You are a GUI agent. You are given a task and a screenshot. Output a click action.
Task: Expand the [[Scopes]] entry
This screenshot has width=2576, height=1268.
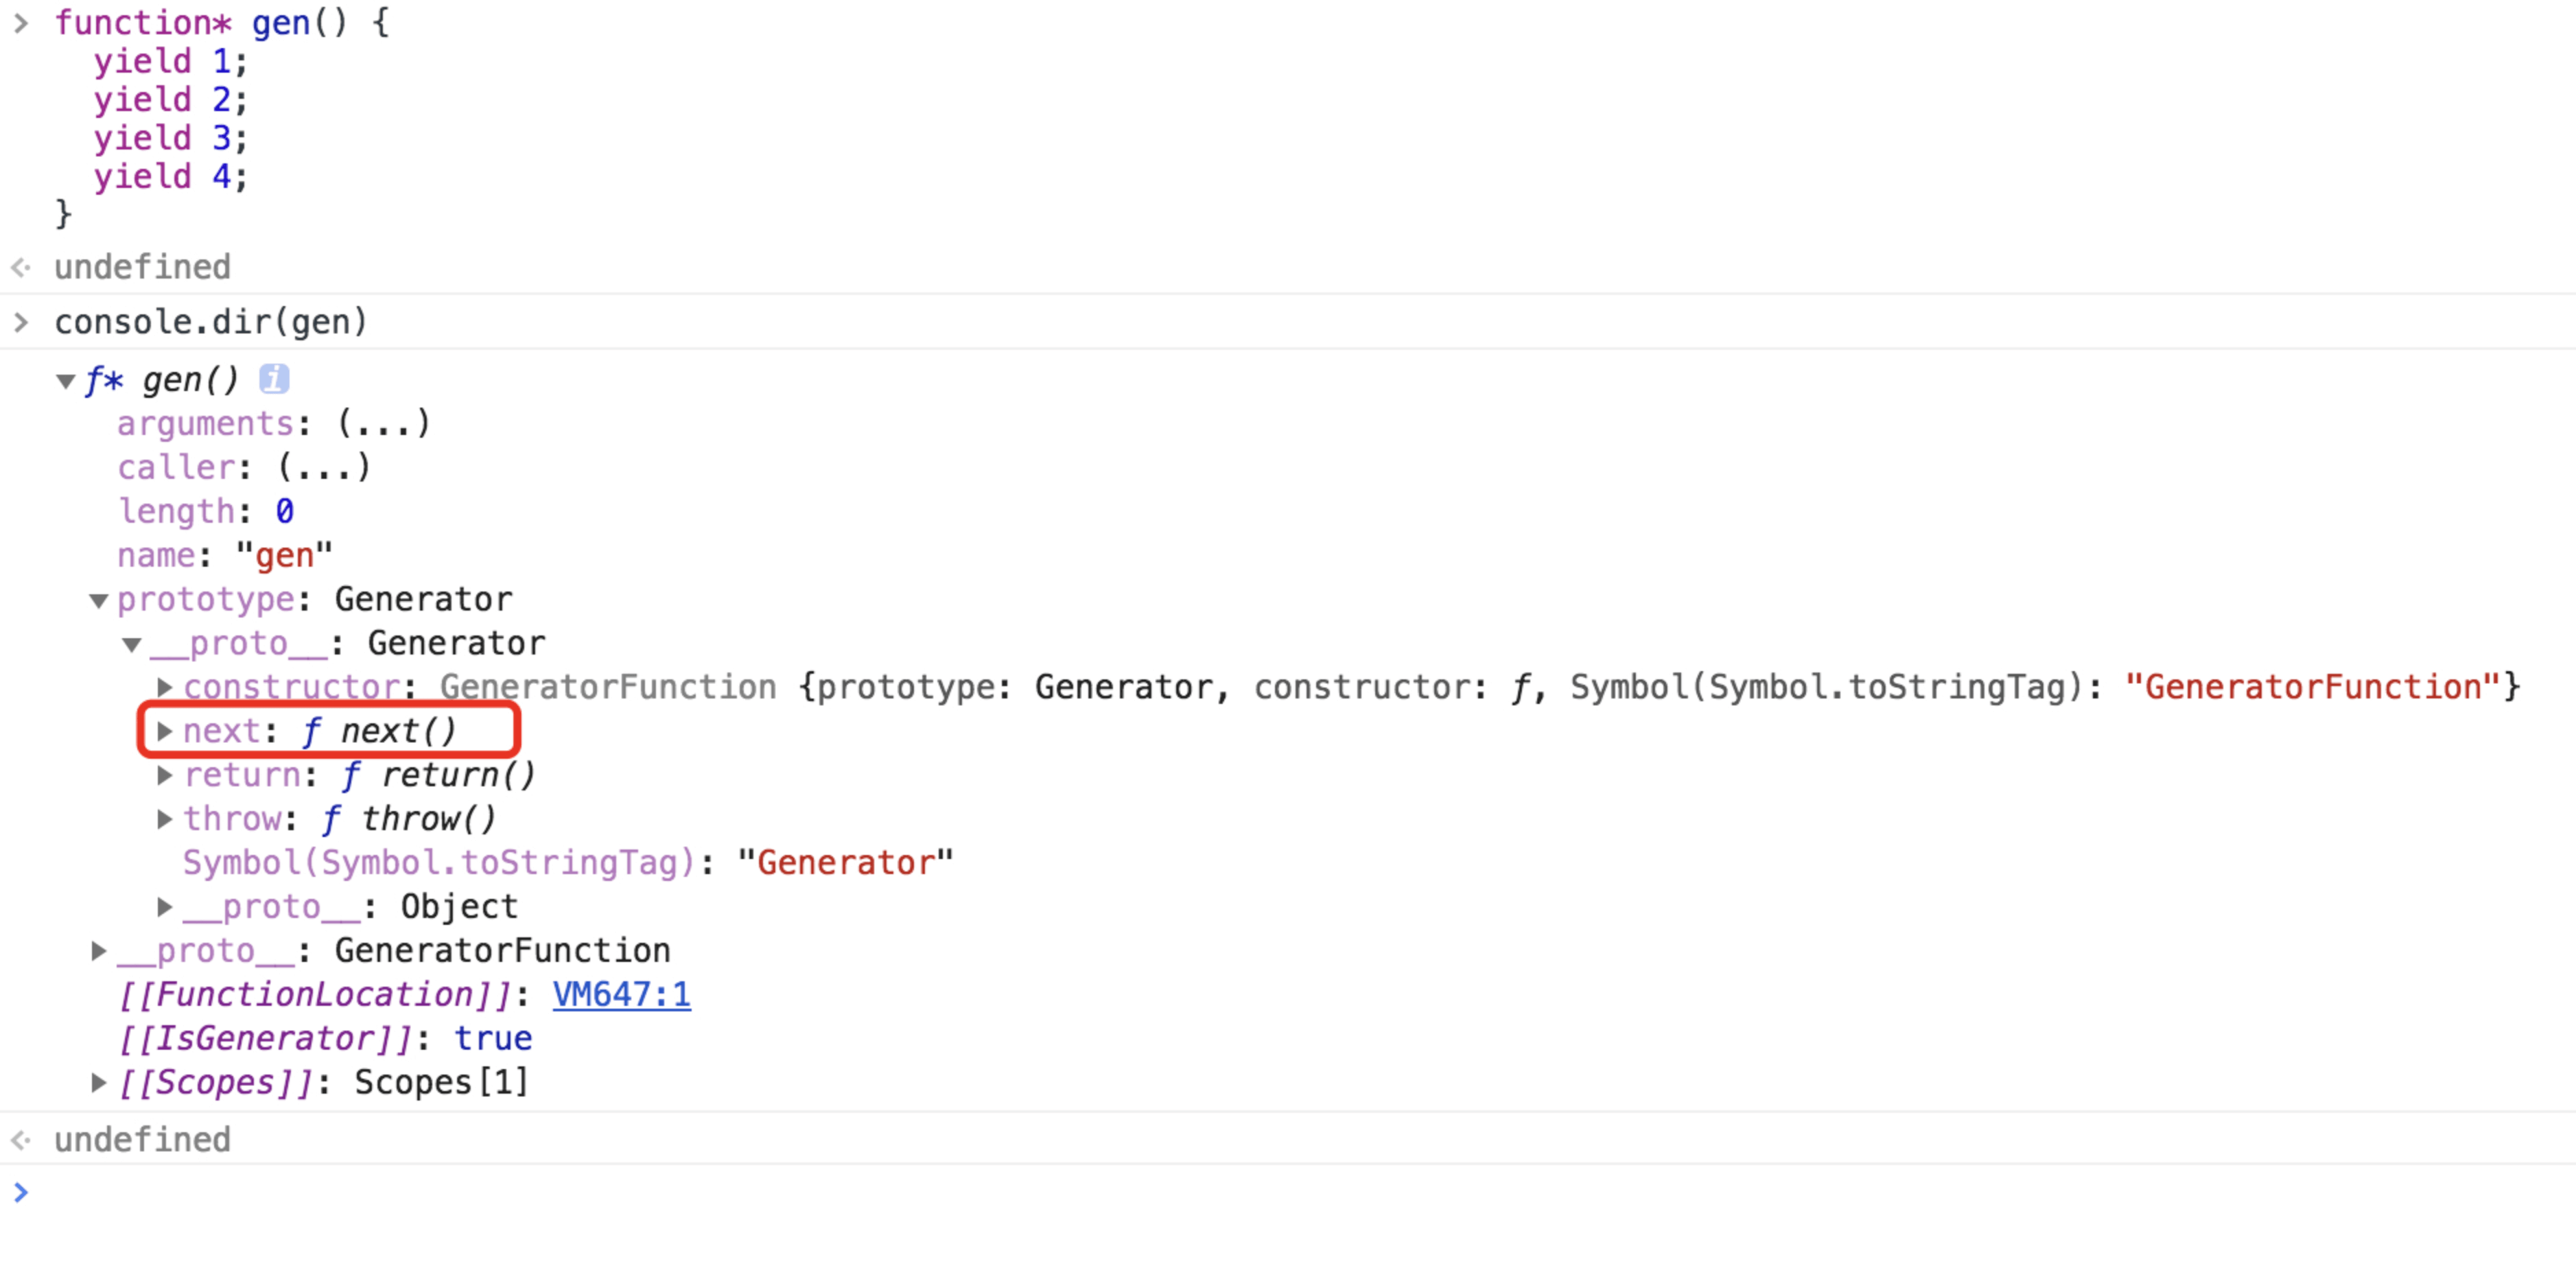click(x=98, y=1082)
